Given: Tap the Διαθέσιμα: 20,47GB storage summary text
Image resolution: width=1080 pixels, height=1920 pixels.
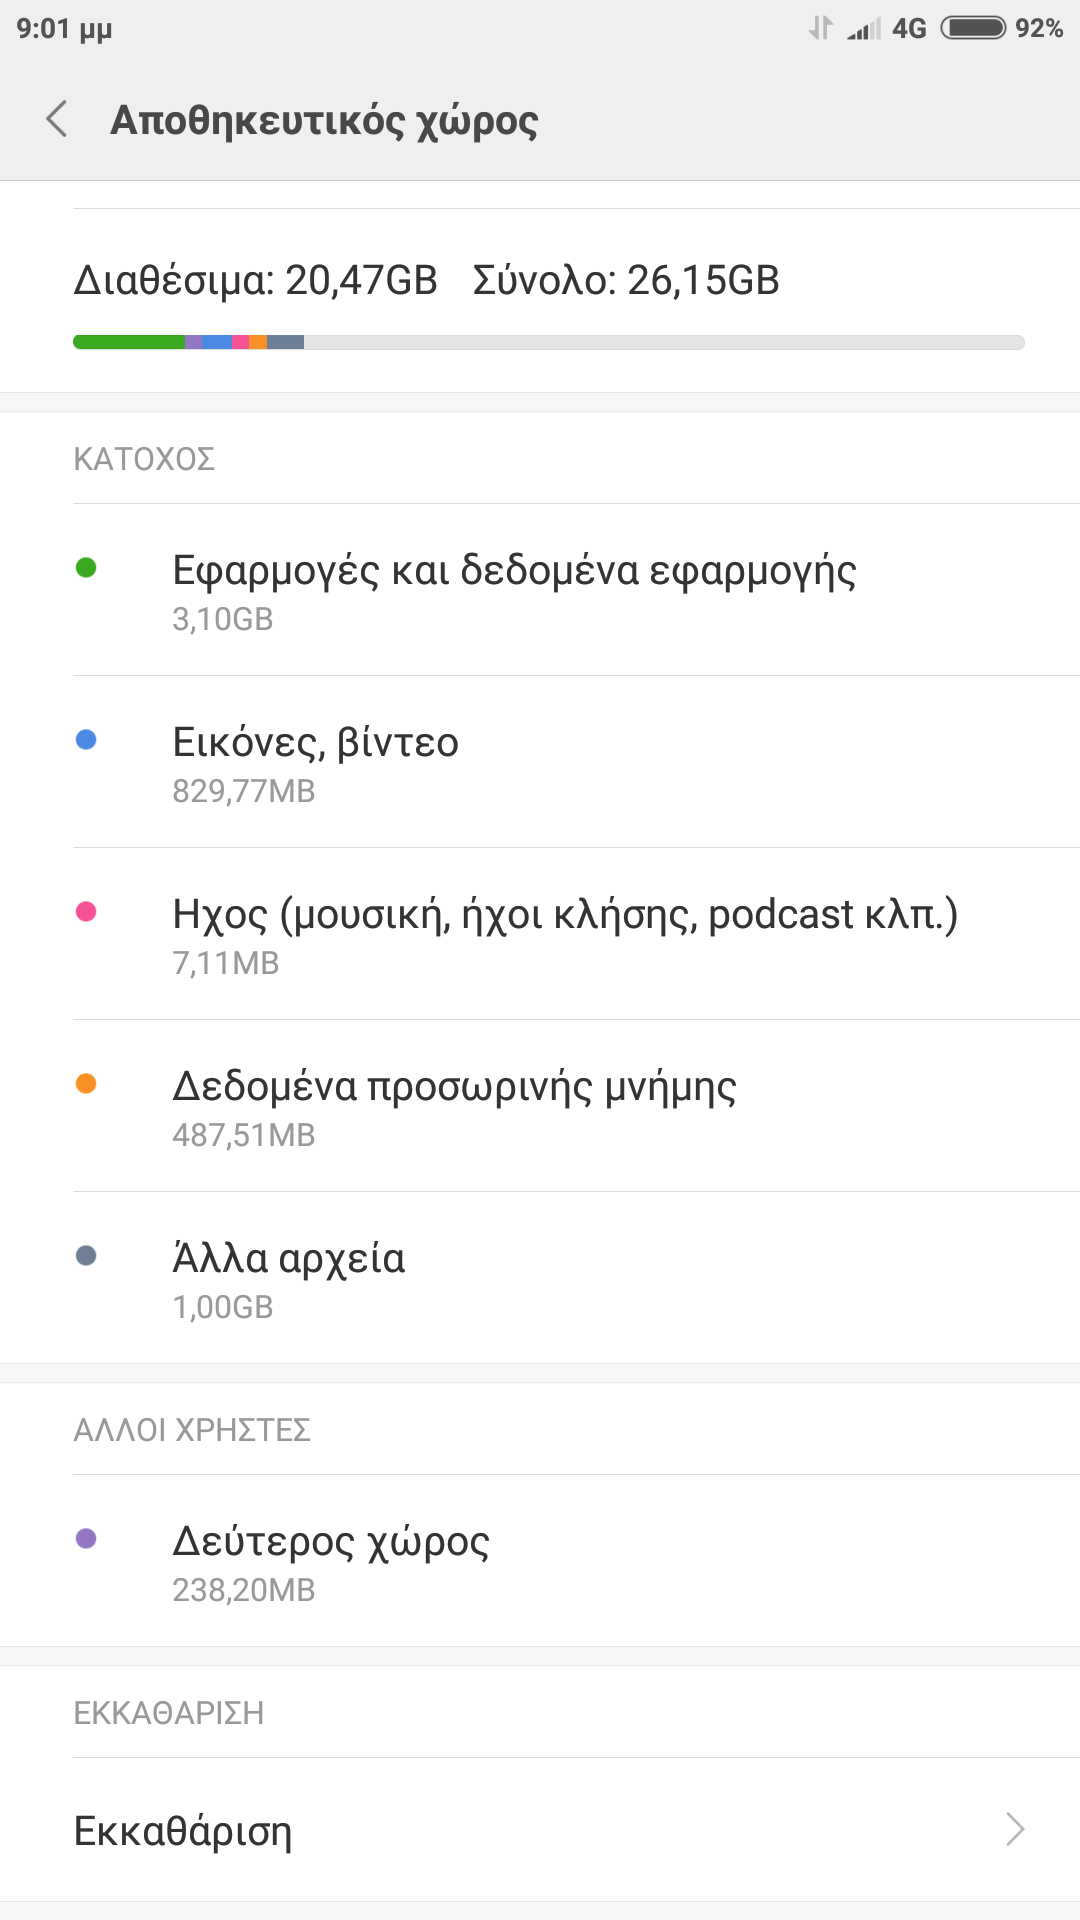Looking at the screenshot, I should click(x=255, y=280).
